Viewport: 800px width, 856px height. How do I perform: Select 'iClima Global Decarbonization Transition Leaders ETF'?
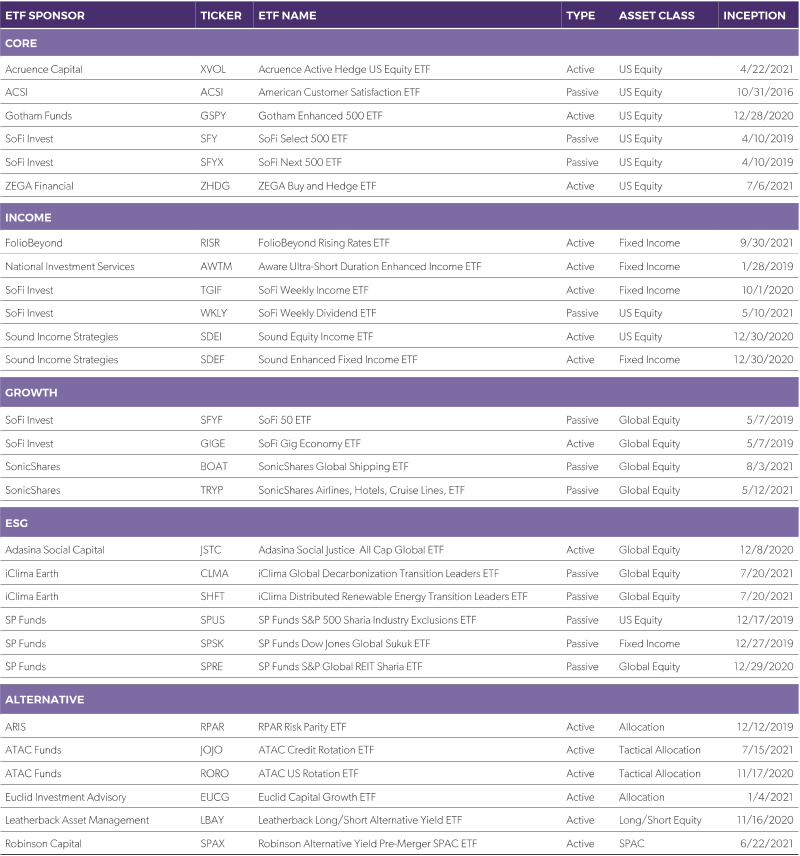pos(378,573)
